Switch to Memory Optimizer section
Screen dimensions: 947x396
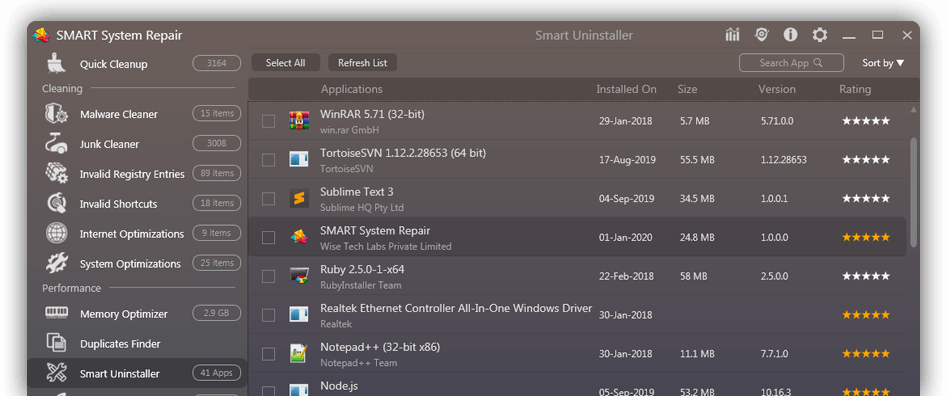tap(137, 313)
